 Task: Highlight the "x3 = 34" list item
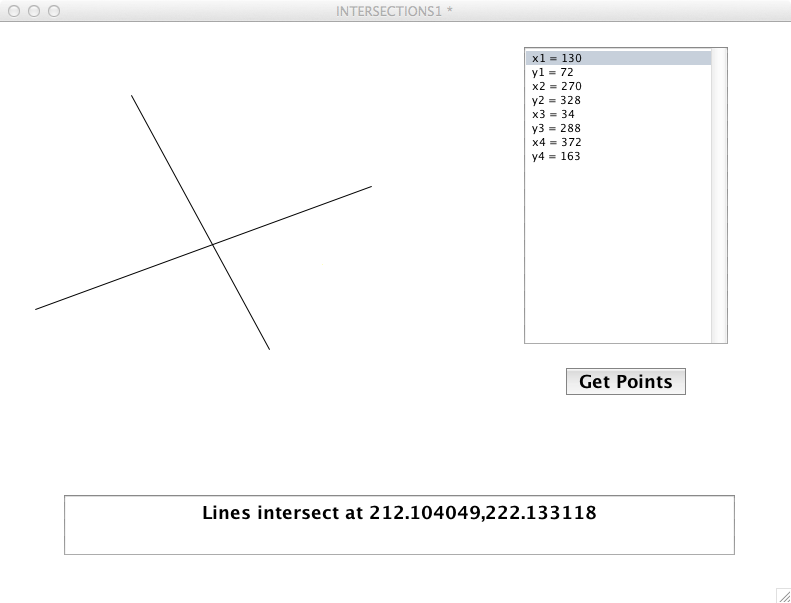(553, 115)
